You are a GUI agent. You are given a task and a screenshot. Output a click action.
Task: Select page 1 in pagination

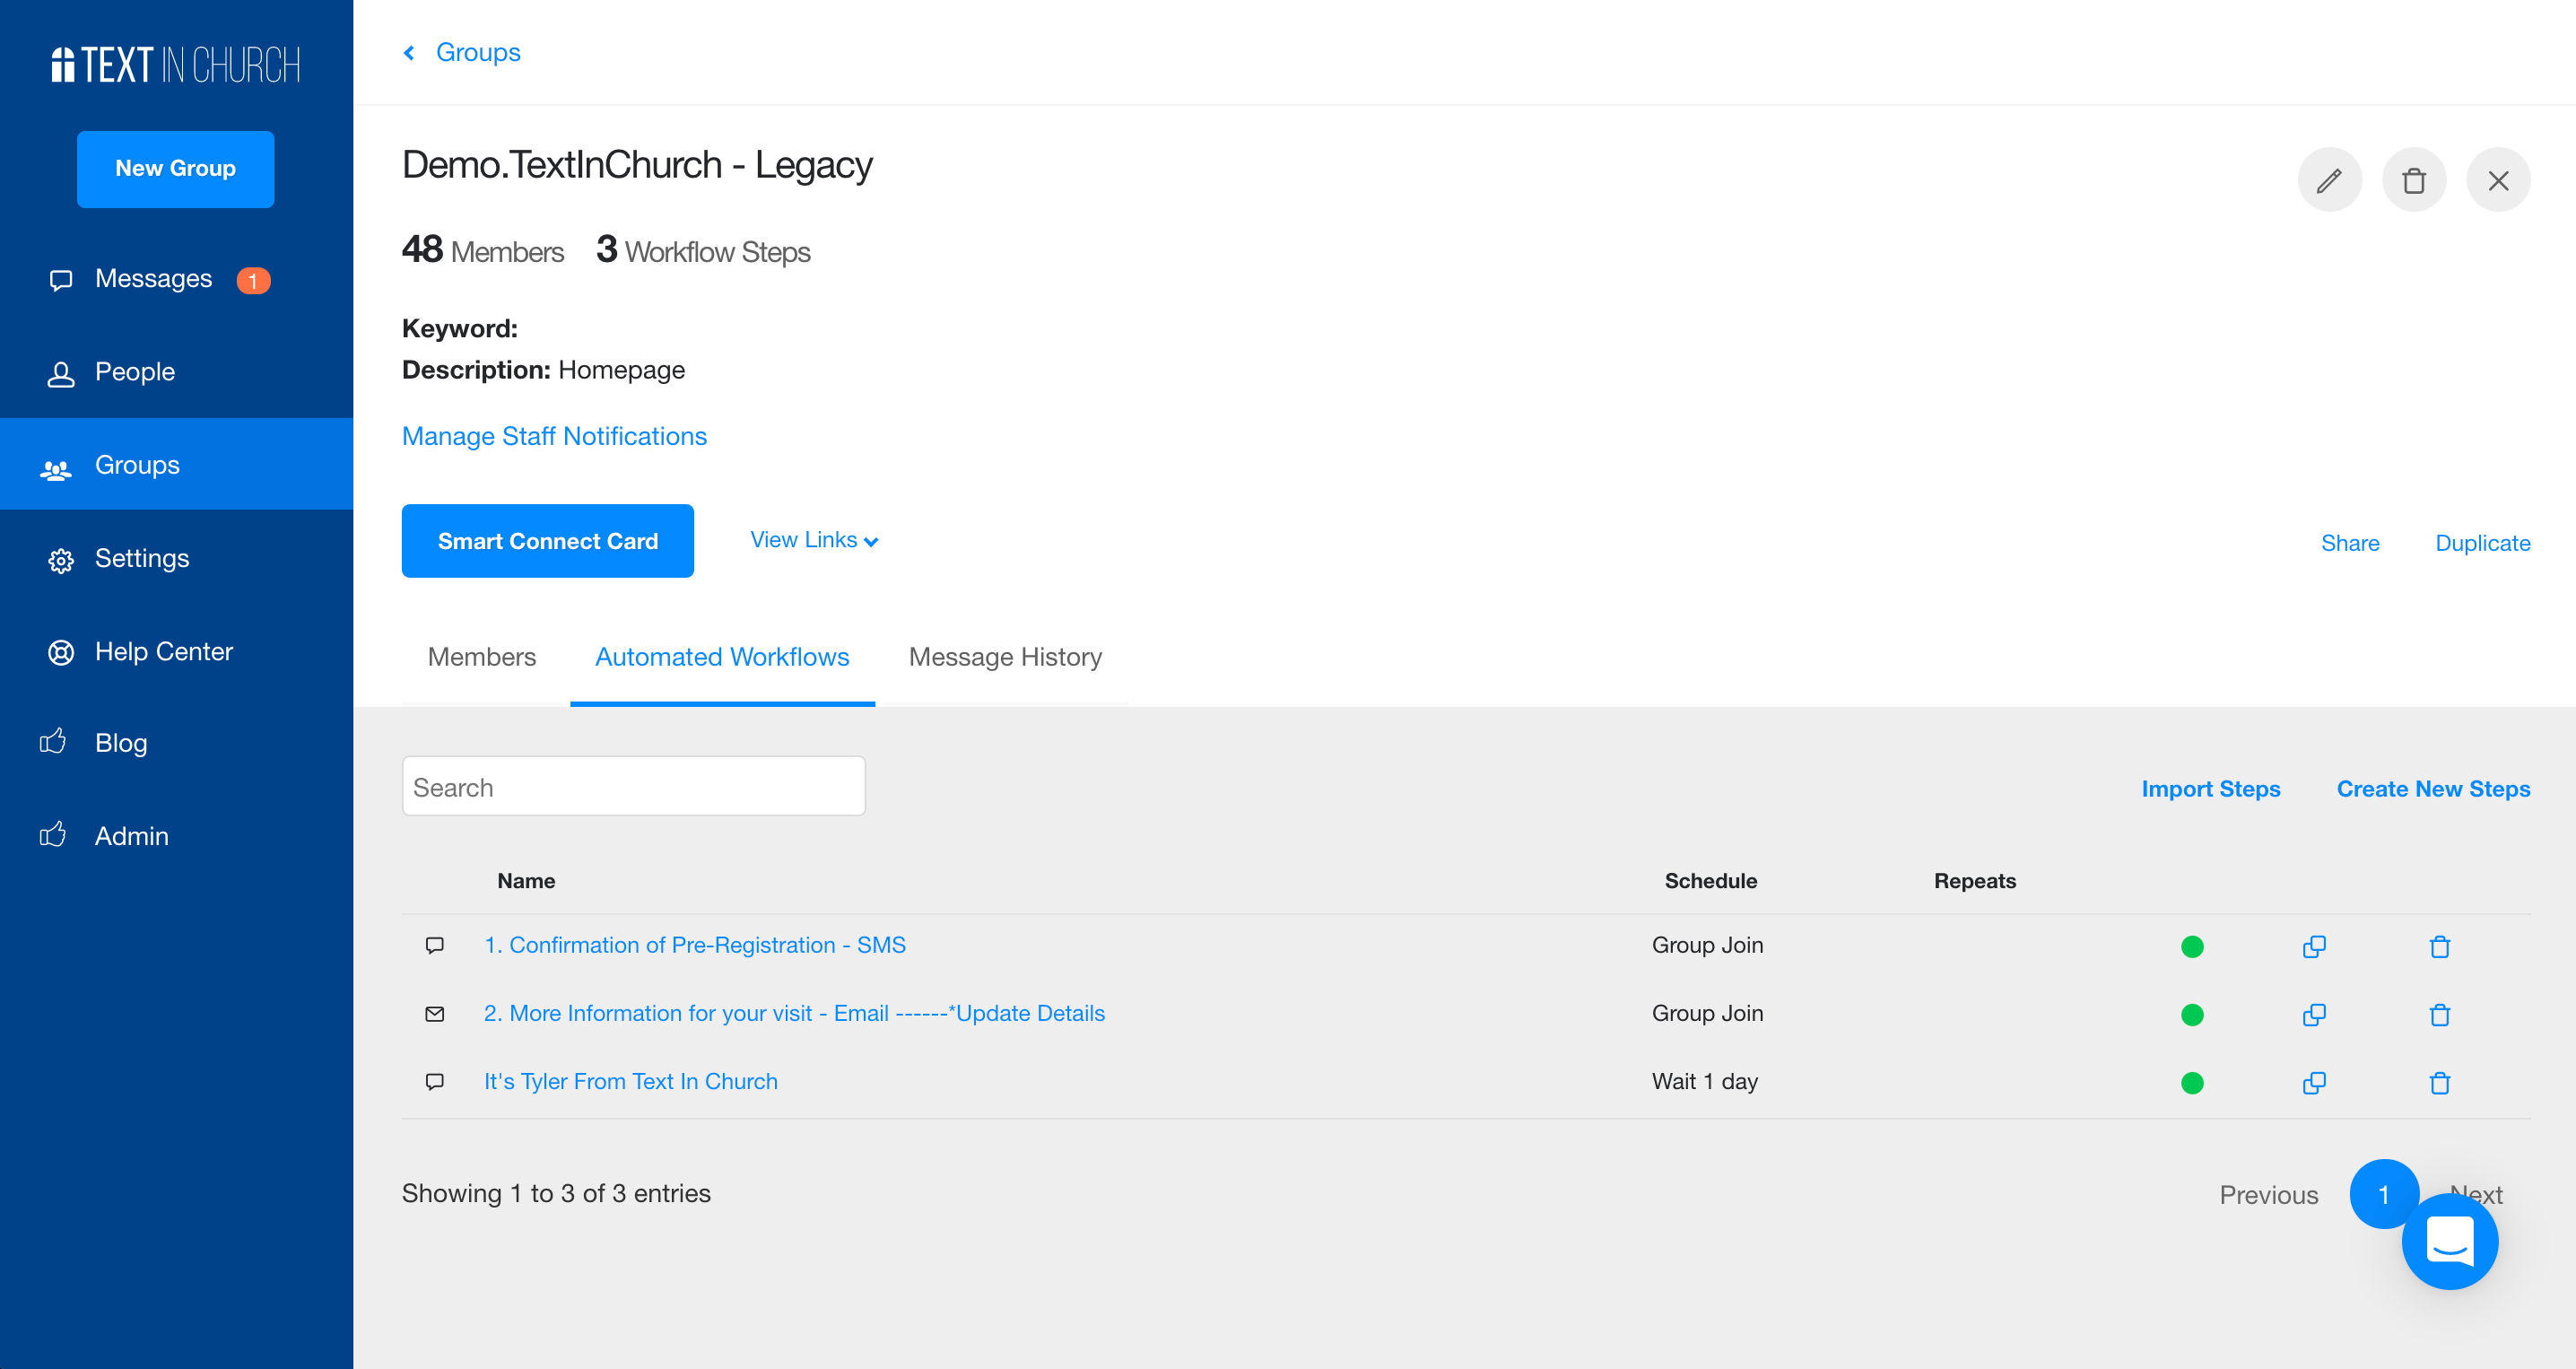[2383, 1194]
